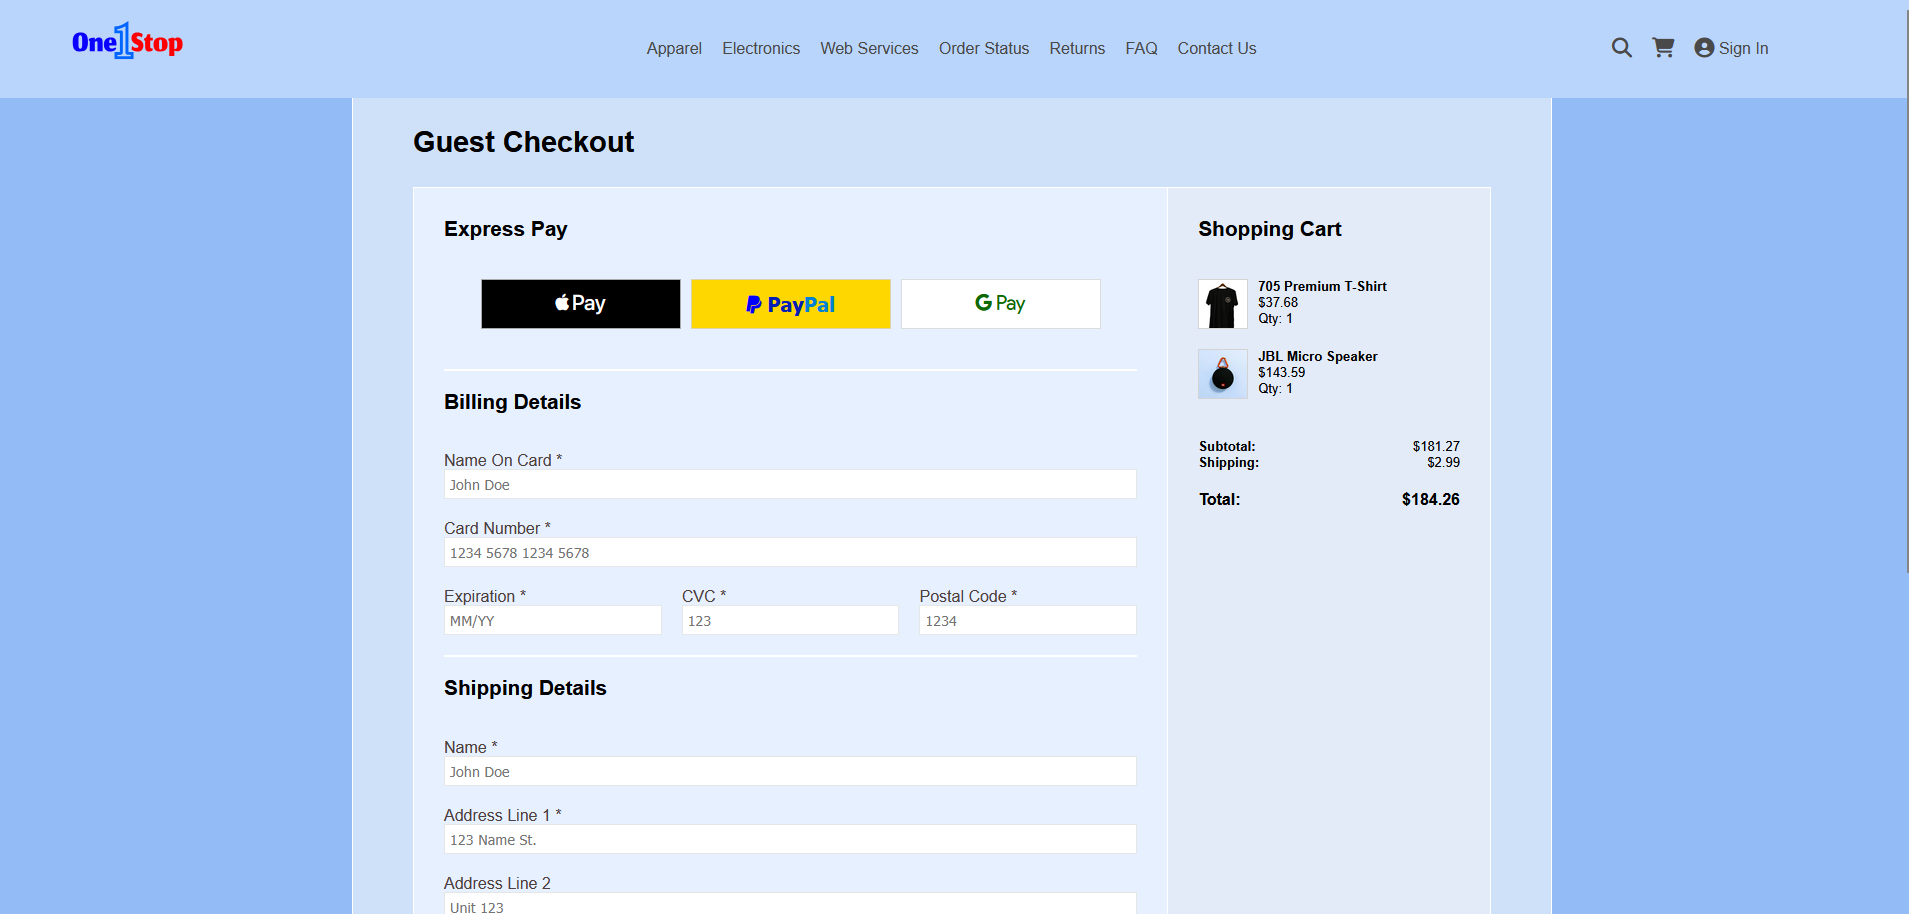Click the Express Pay heading
This screenshot has height=914, width=1909.
pyautogui.click(x=506, y=229)
